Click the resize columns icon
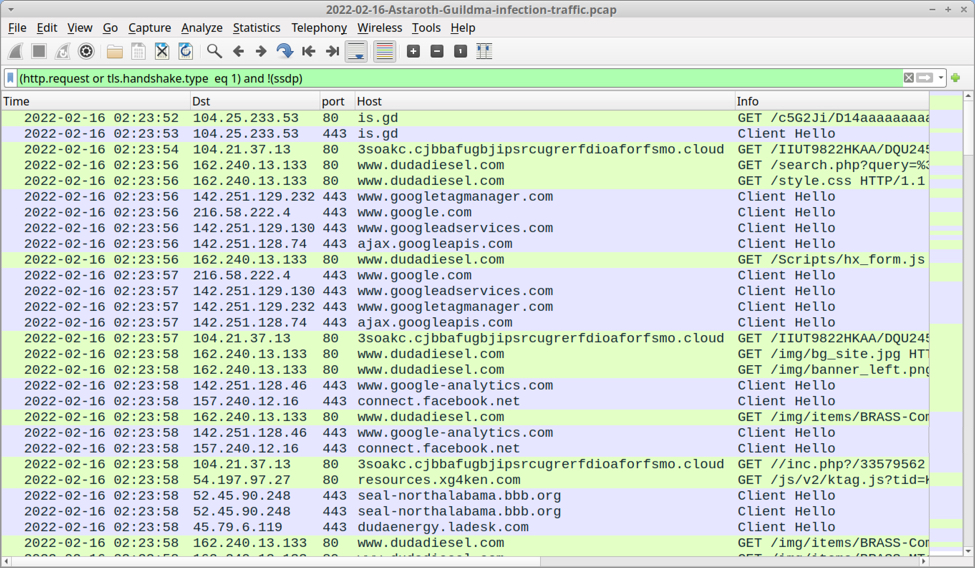975x568 pixels. point(484,51)
